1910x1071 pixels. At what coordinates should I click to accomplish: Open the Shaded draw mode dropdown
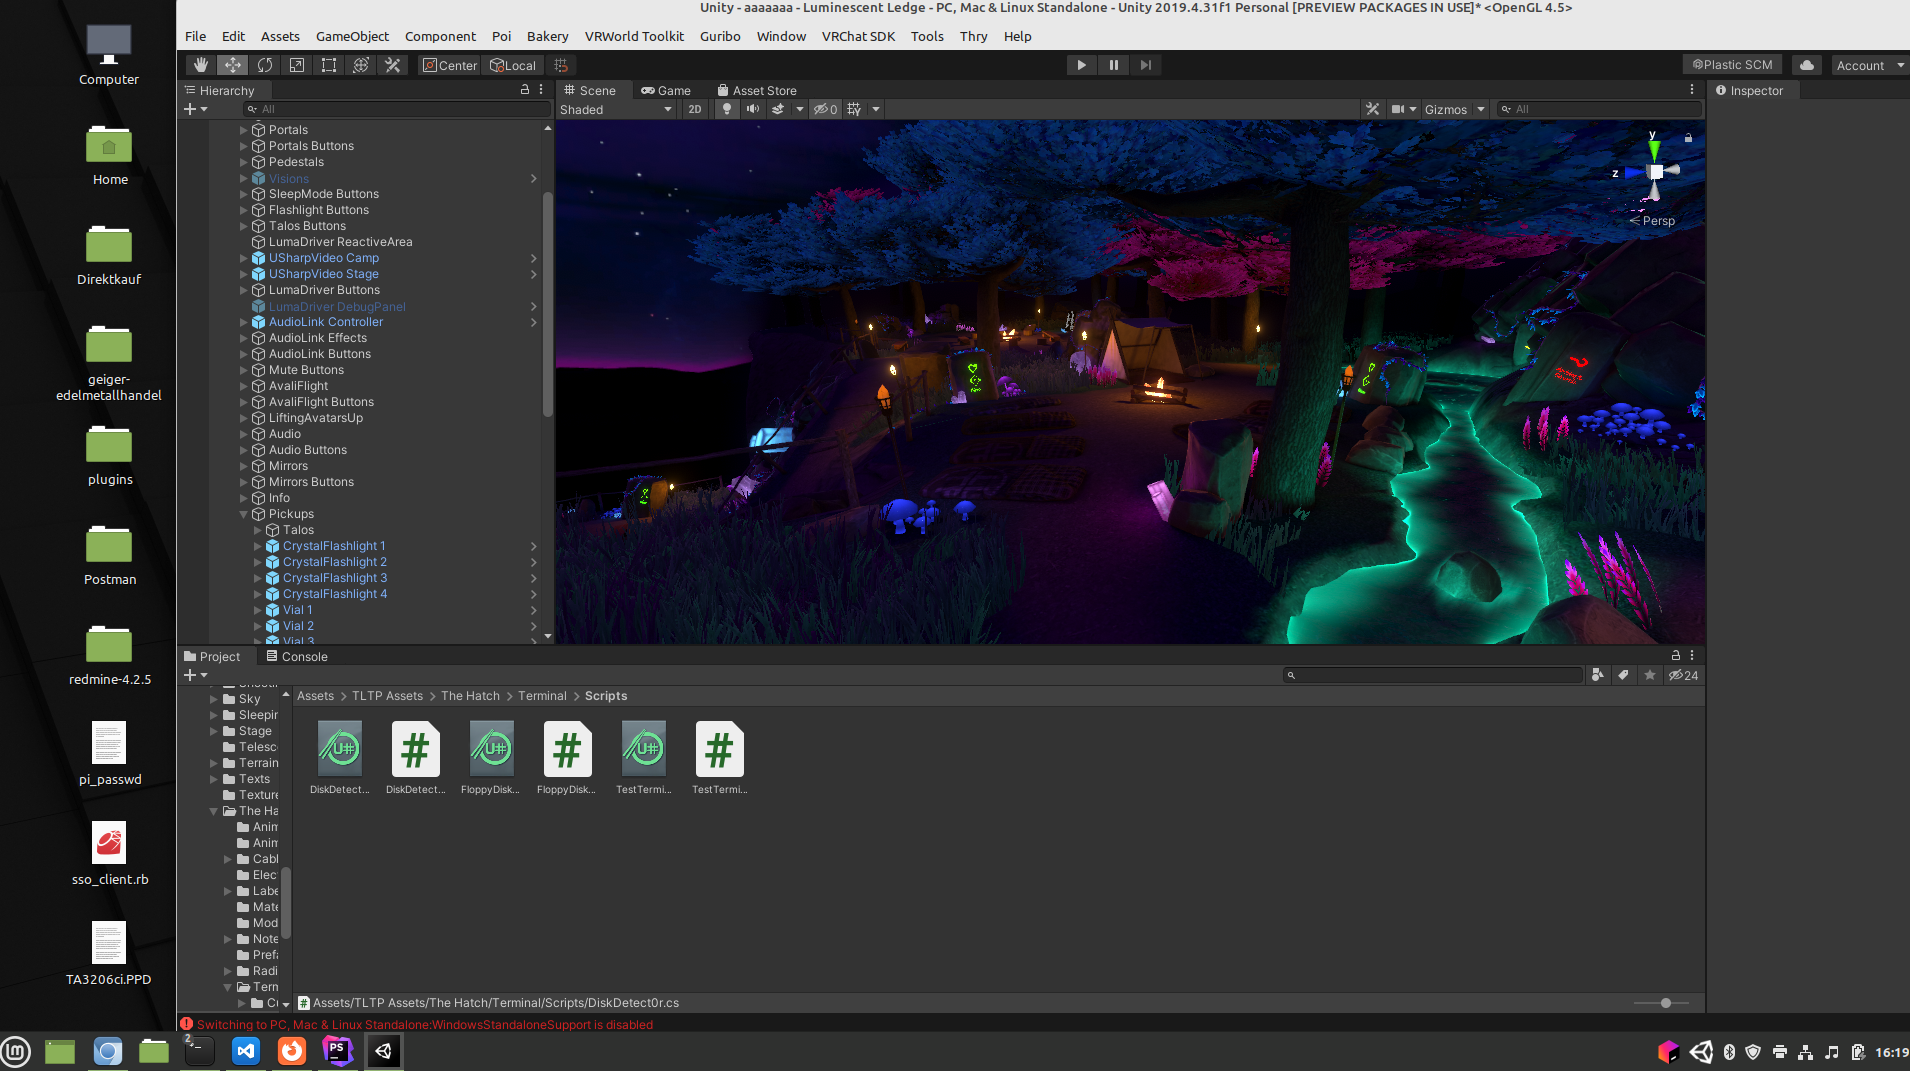click(x=615, y=109)
